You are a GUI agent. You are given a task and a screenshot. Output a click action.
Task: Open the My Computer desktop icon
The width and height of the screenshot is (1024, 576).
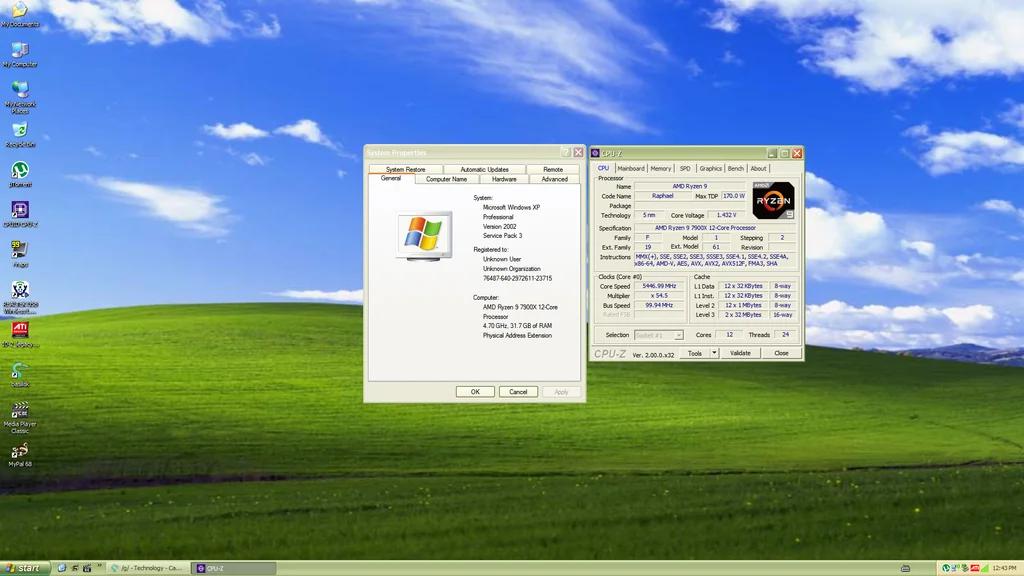pos(20,55)
